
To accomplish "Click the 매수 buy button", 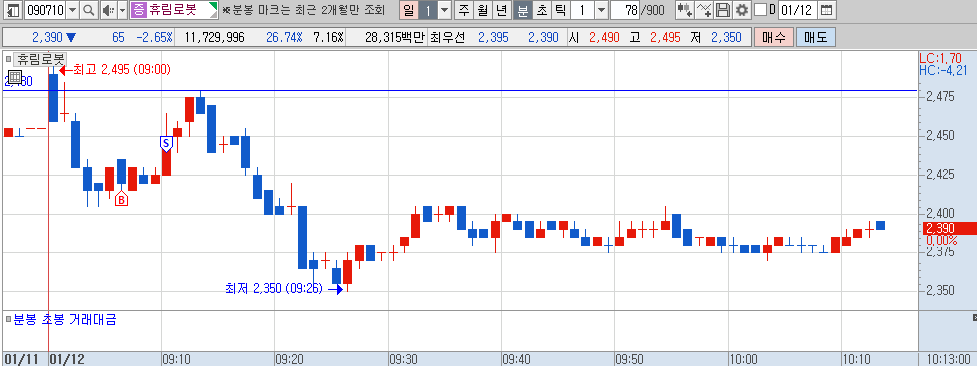I will [x=773, y=37].
